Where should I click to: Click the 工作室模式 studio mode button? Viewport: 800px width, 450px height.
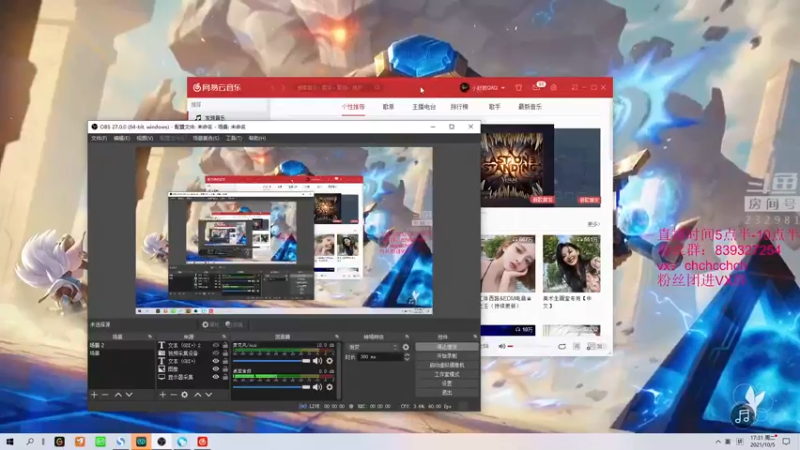[447, 374]
